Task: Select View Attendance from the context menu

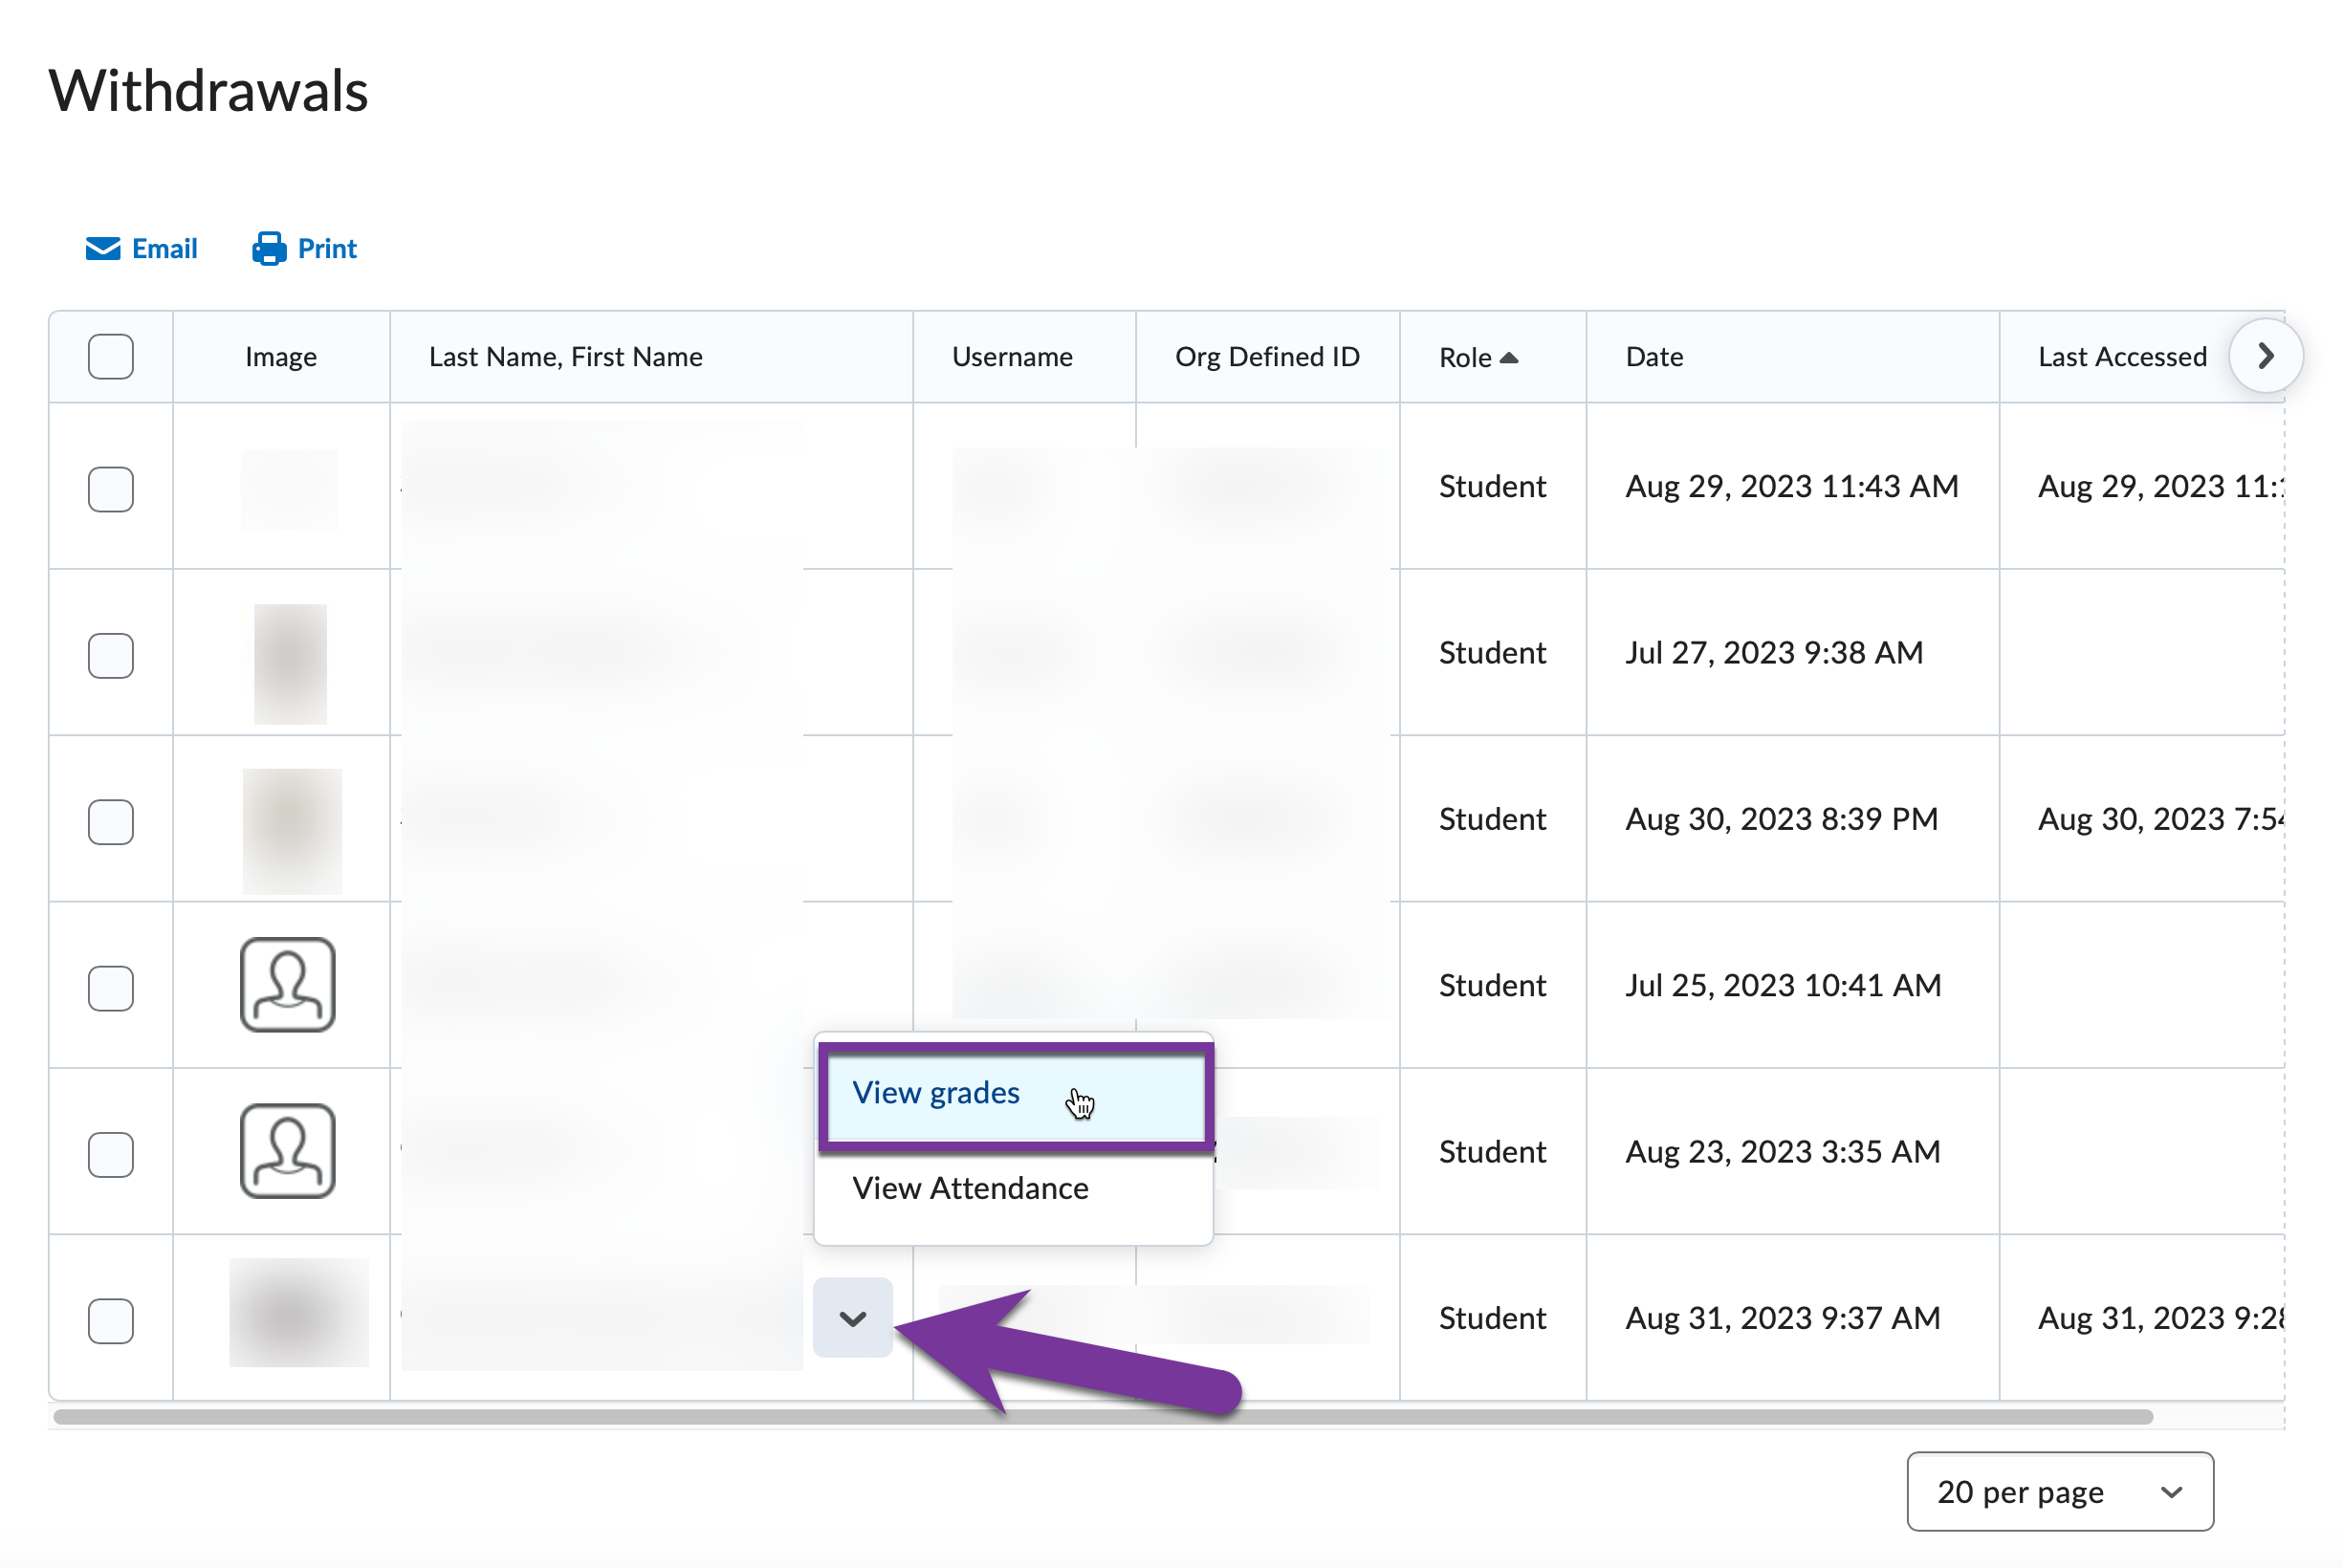Action: (969, 1188)
